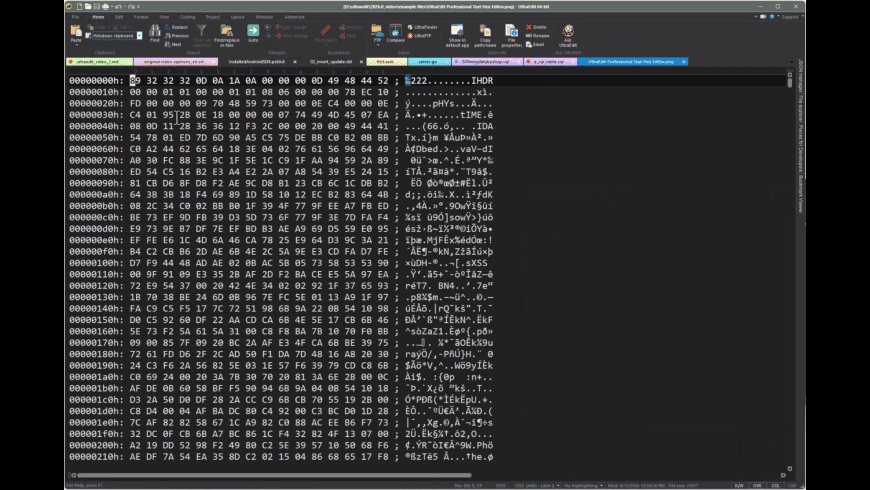Switch to the InstalledAndroidSDK.pcklist file tab

[256, 62]
